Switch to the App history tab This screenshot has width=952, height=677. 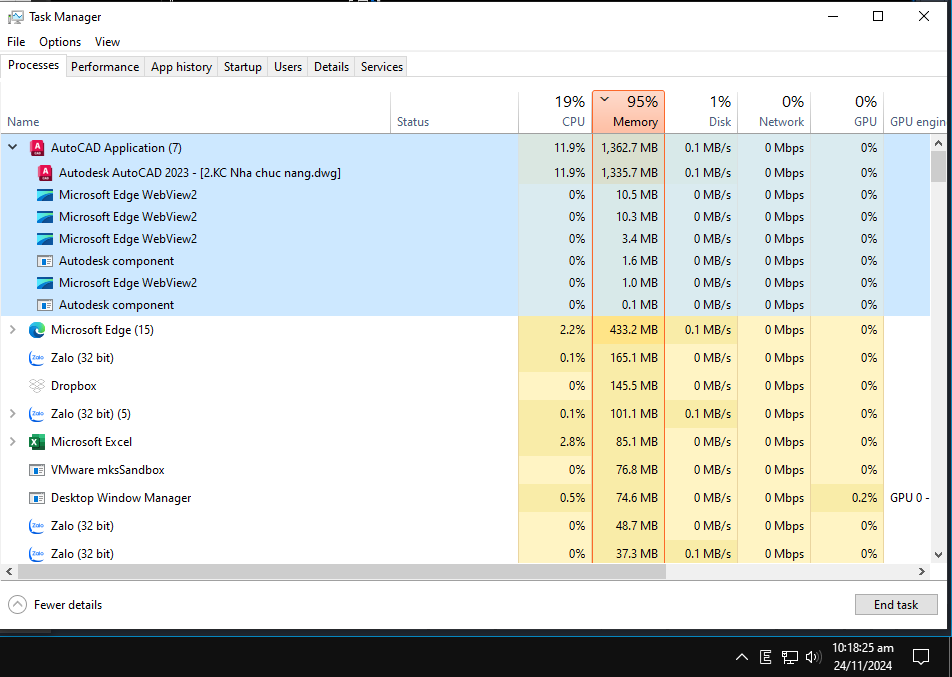[x=182, y=67]
